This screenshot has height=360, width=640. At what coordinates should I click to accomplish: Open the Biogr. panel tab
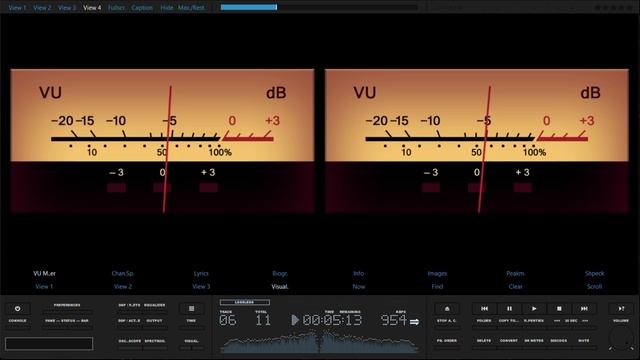point(280,273)
